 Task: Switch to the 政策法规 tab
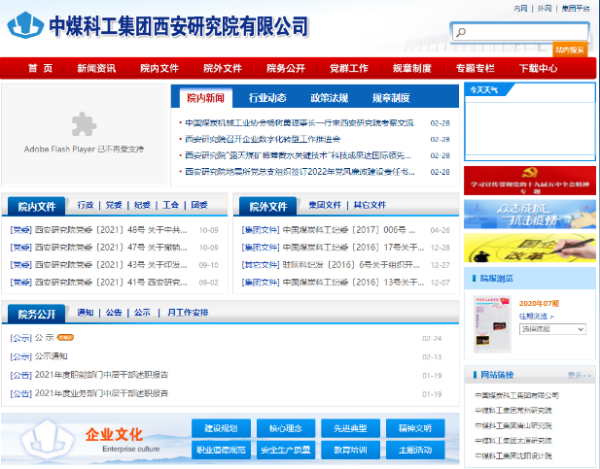[x=329, y=98]
